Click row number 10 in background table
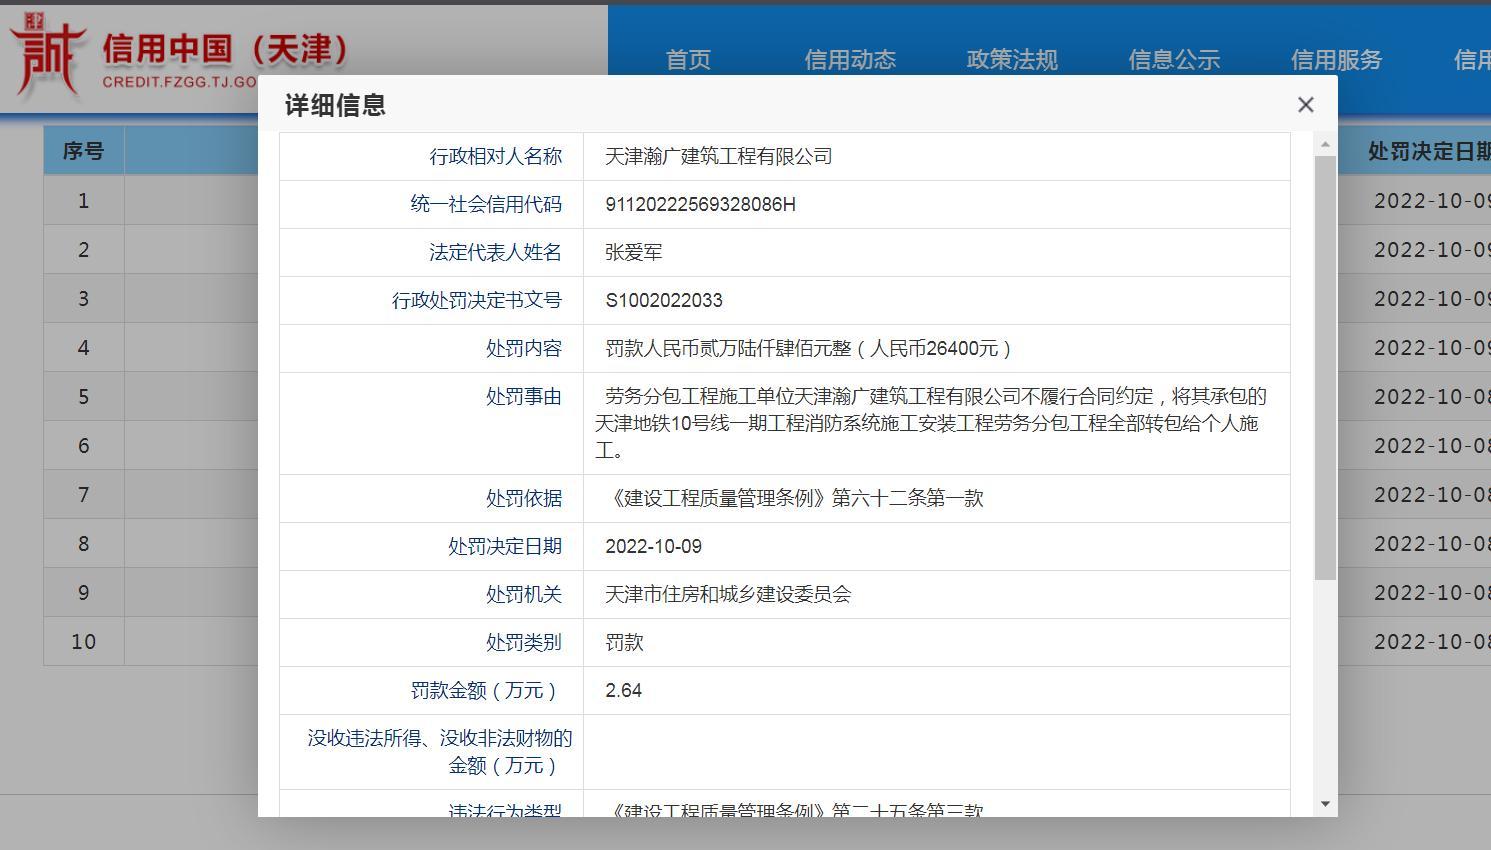 [83, 641]
